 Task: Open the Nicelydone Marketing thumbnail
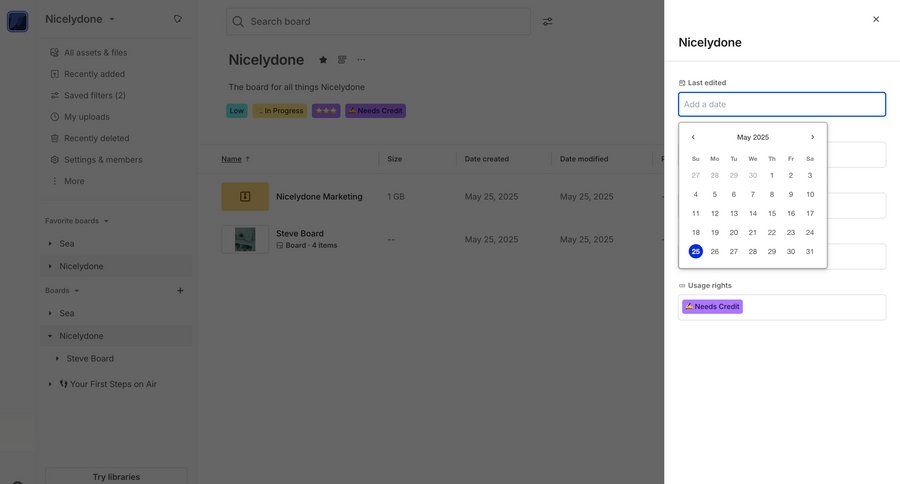click(x=245, y=196)
